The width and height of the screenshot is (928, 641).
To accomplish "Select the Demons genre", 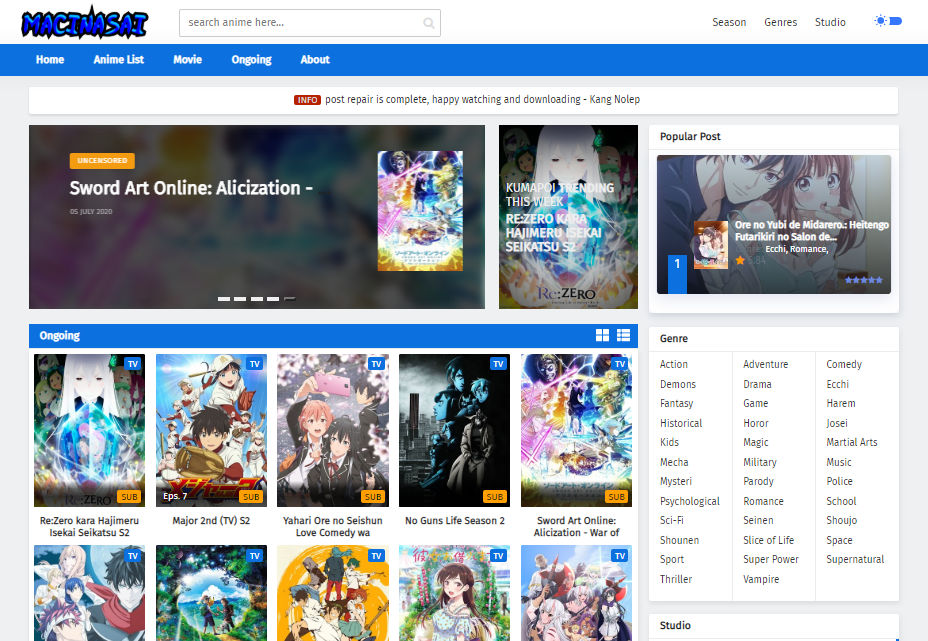I will coord(678,384).
